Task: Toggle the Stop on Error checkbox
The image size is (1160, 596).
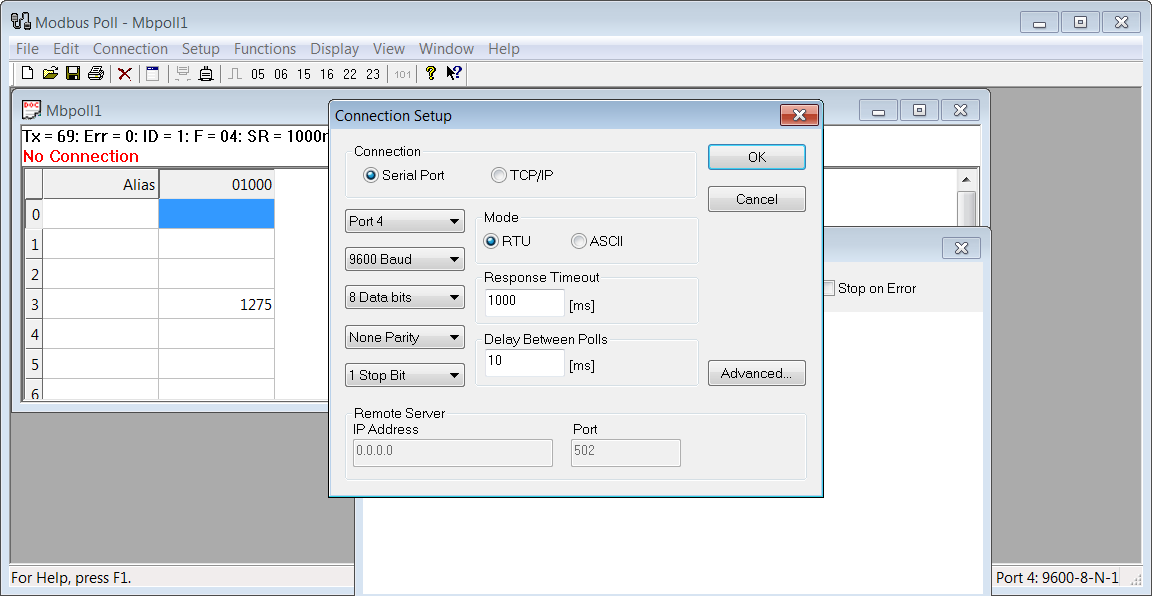Action: tap(829, 288)
